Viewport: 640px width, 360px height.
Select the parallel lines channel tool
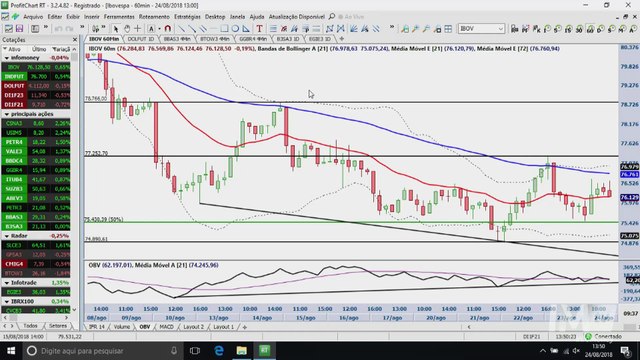point(203,29)
